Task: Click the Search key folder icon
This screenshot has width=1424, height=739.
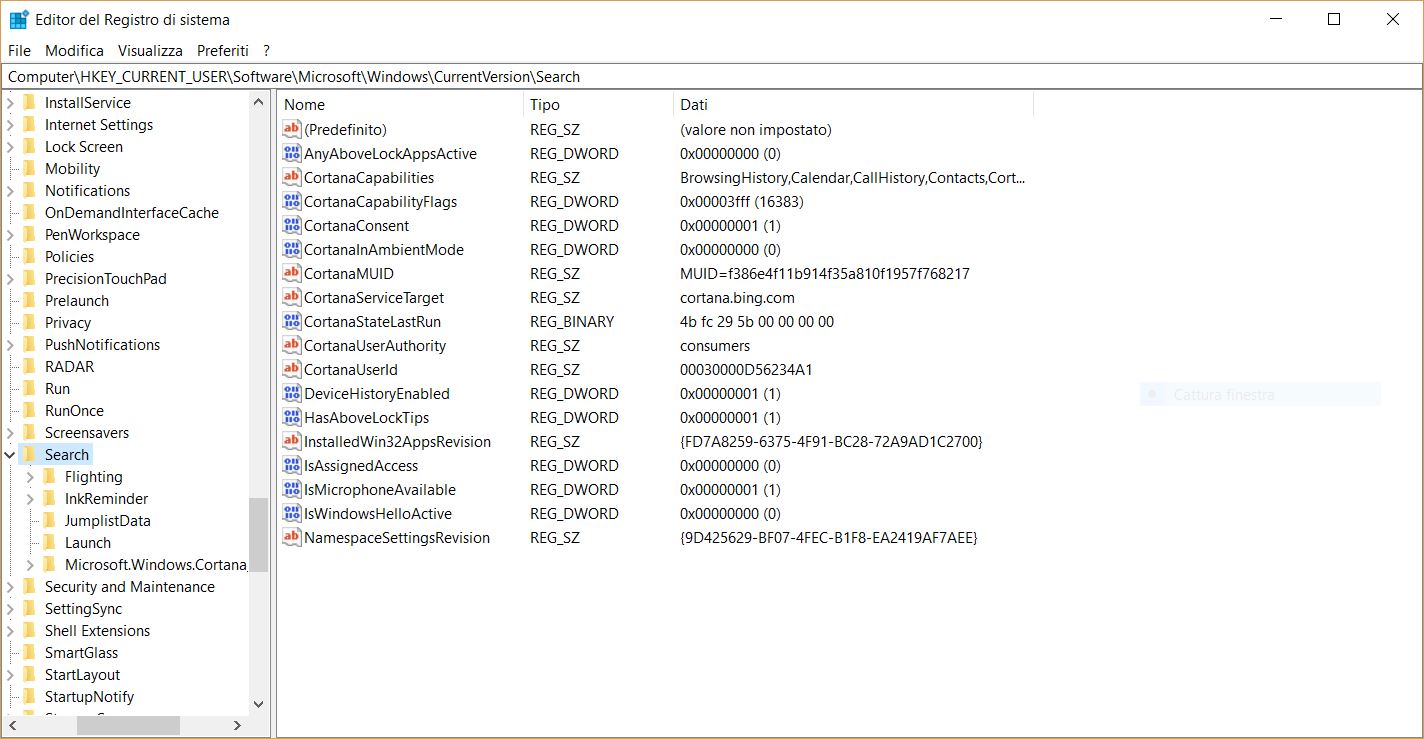Action: pos(28,454)
